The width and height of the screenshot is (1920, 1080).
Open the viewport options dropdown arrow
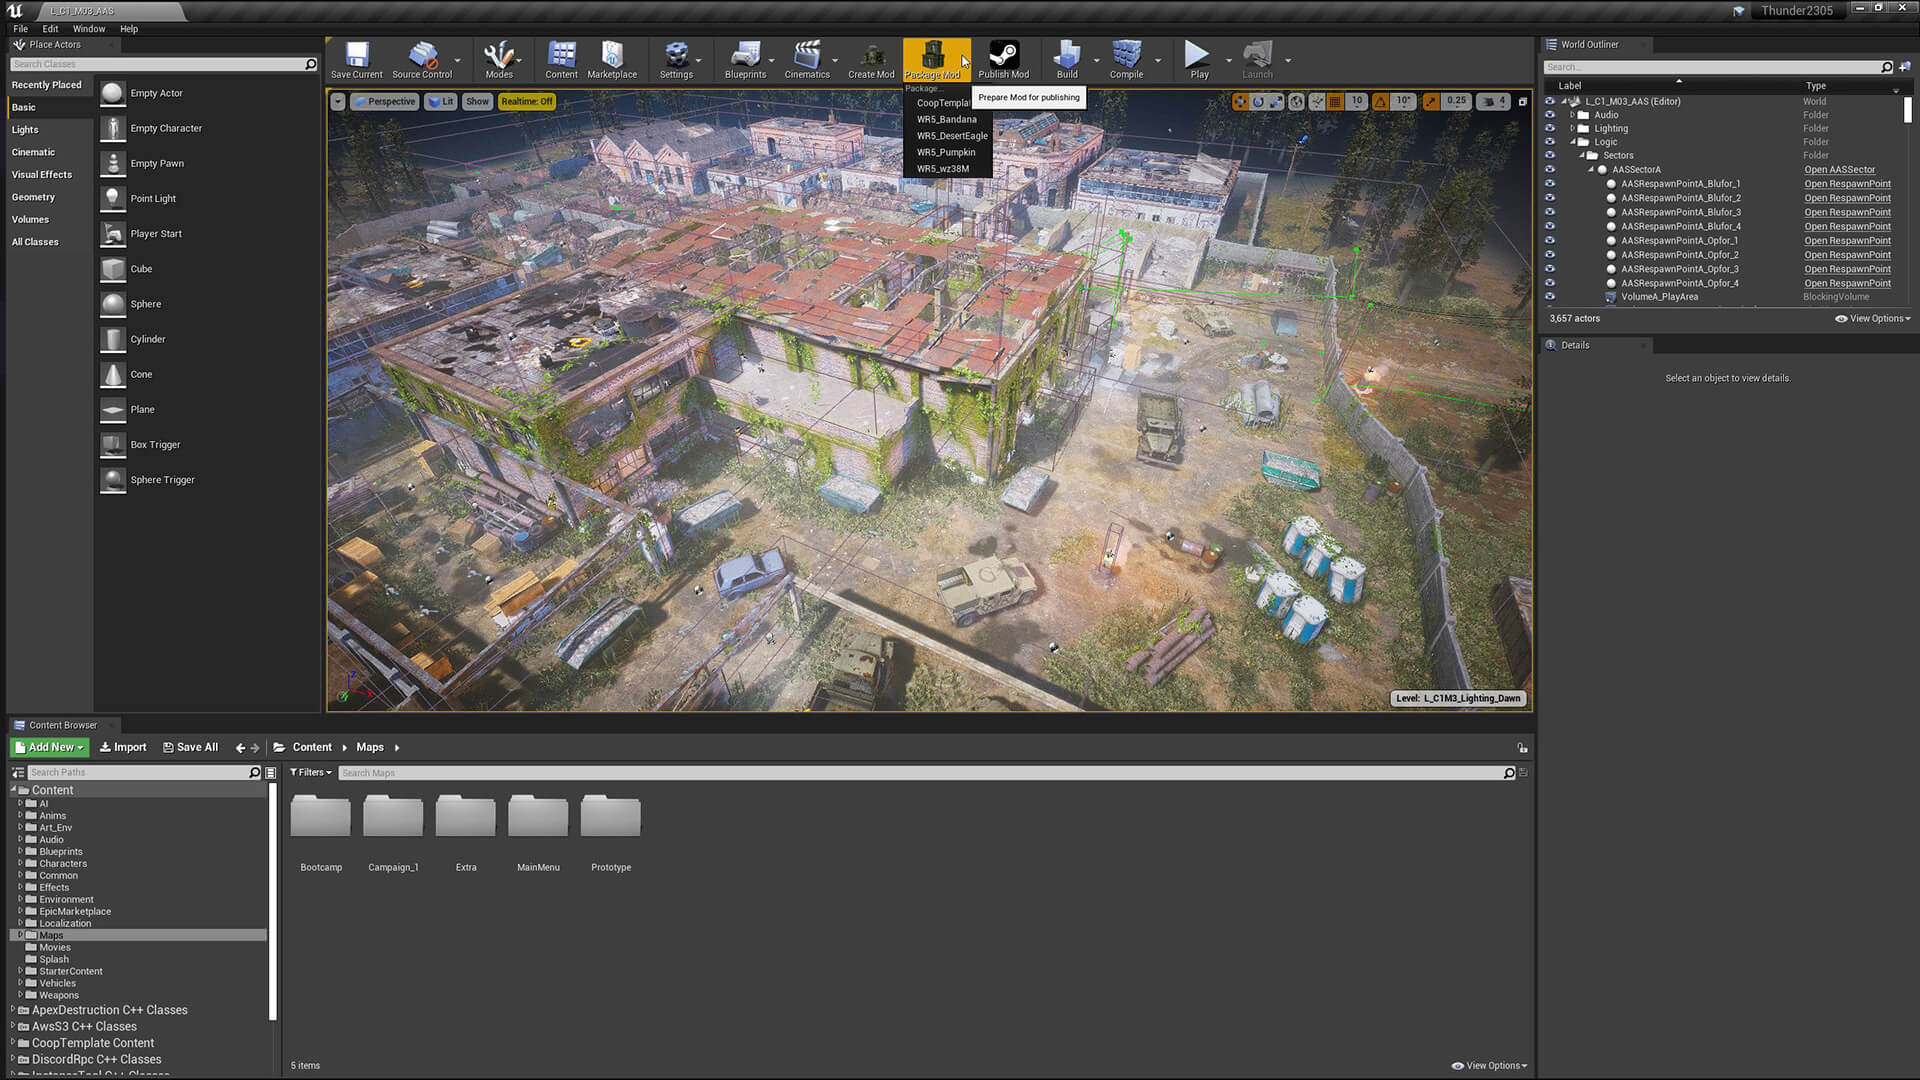coord(338,101)
